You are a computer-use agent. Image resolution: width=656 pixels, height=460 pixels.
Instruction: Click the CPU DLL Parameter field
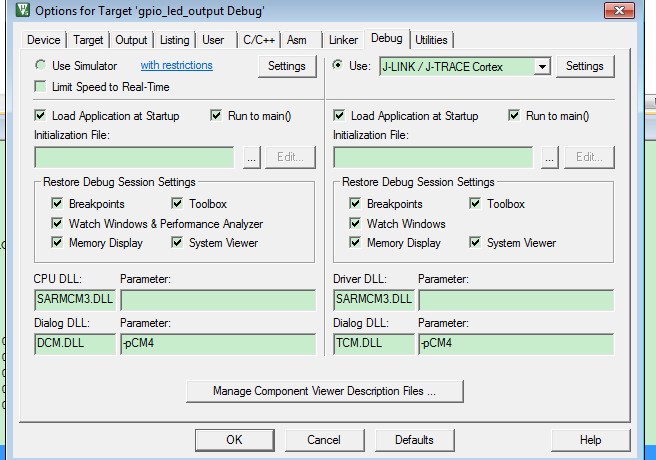tap(218, 300)
